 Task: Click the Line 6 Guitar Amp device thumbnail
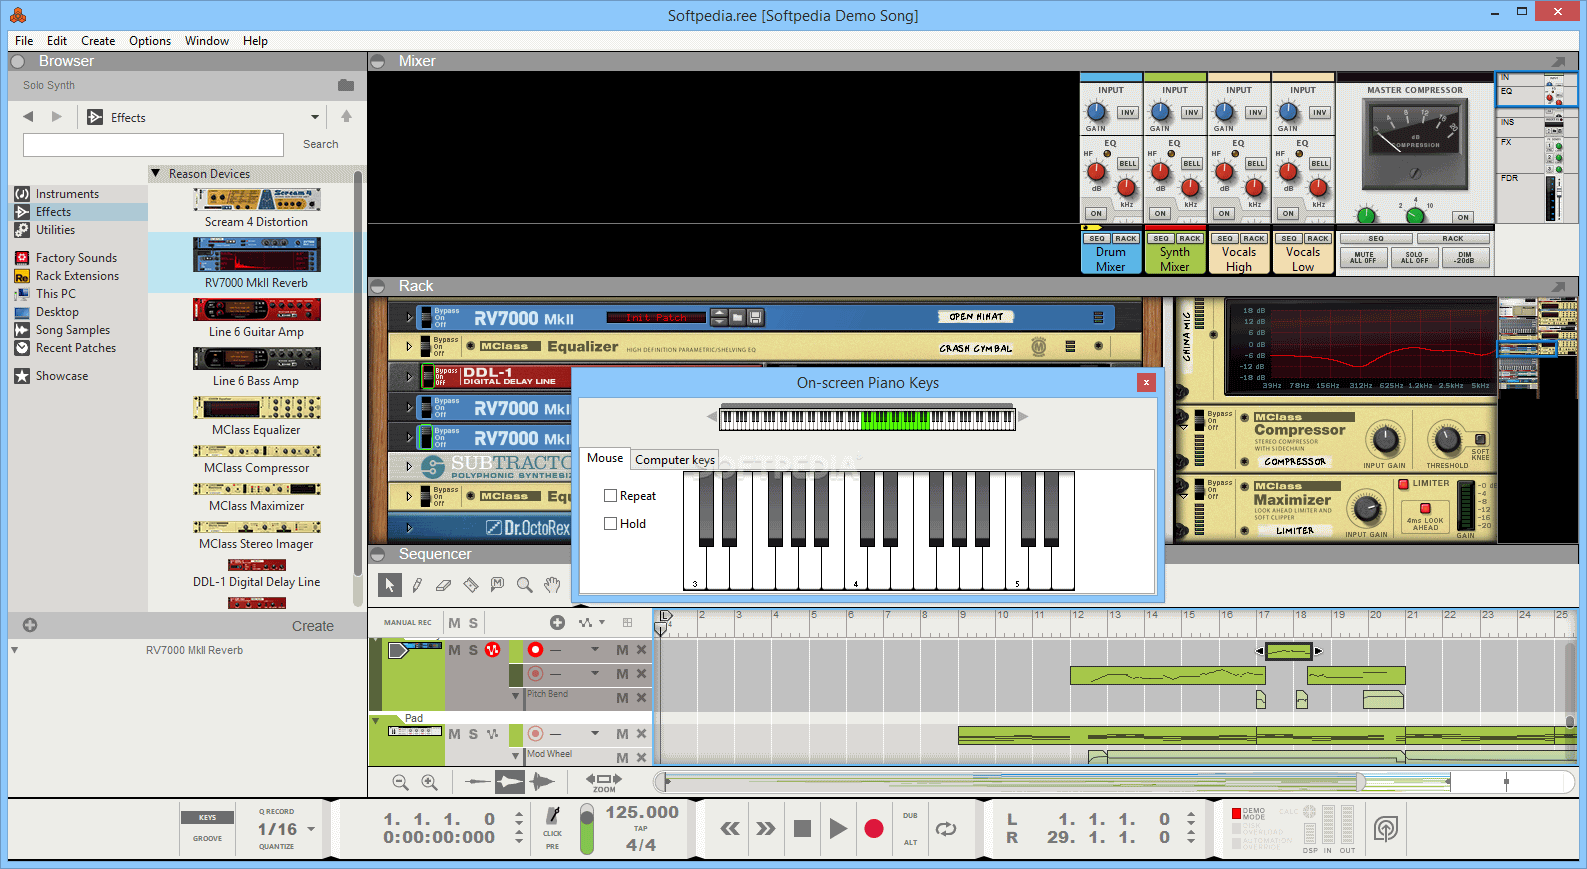257,310
